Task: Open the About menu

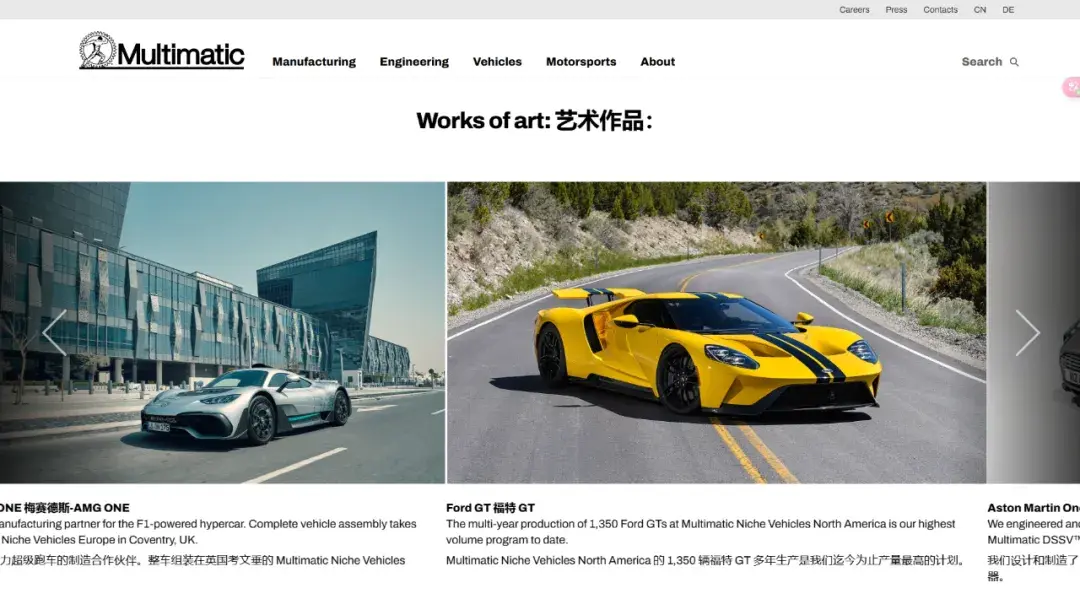Action: (x=657, y=62)
